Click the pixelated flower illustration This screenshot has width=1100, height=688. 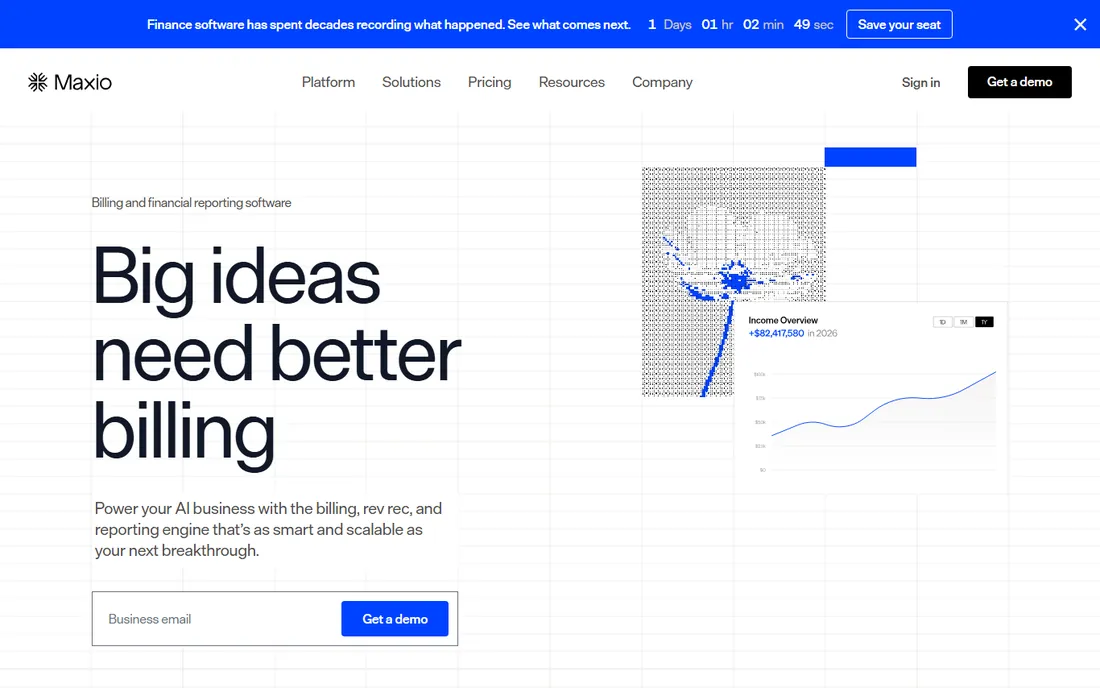[x=733, y=281]
